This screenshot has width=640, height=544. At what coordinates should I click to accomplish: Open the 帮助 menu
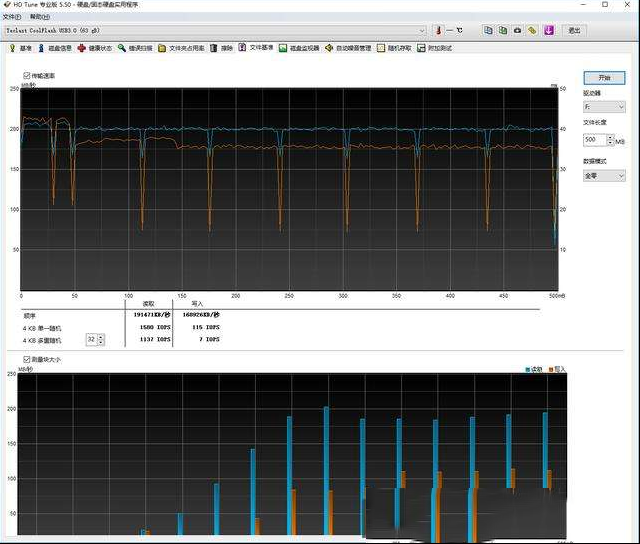(x=38, y=17)
